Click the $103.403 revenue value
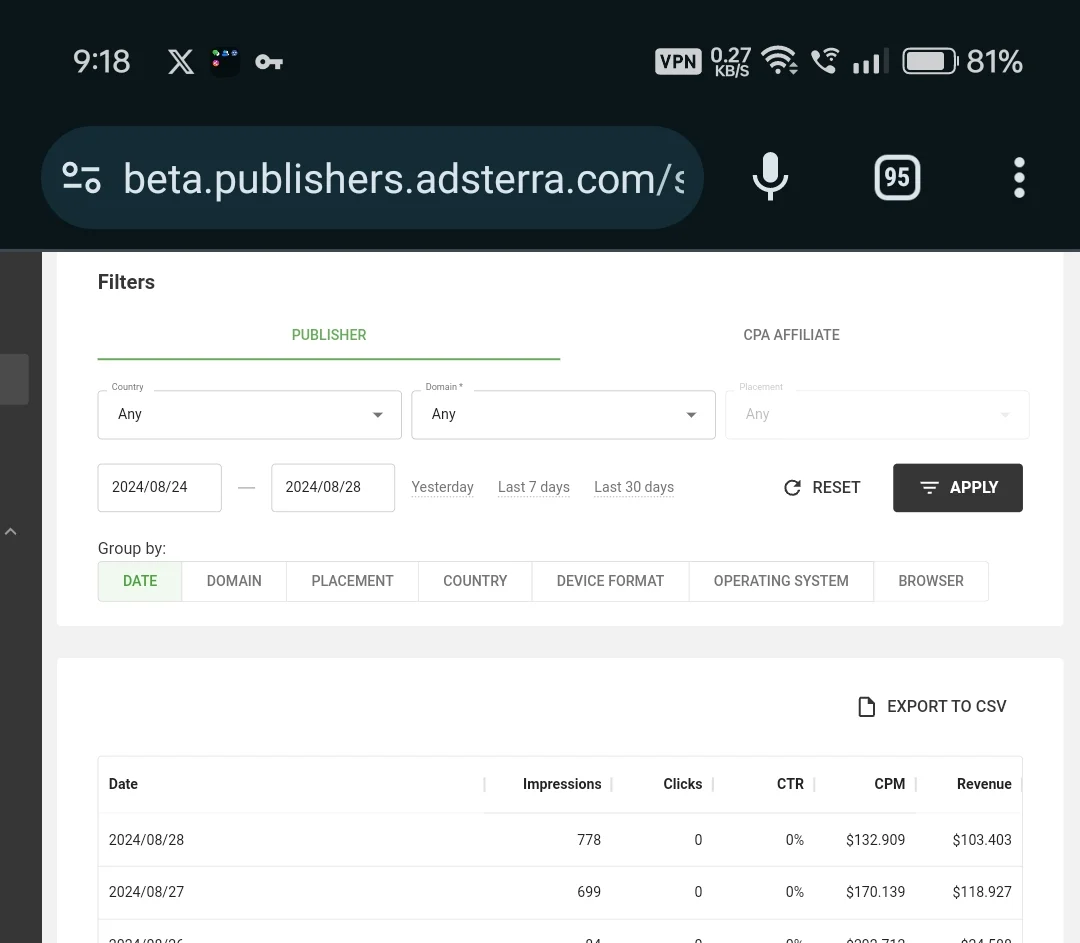This screenshot has height=943, width=1080. pyautogui.click(x=982, y=840)
